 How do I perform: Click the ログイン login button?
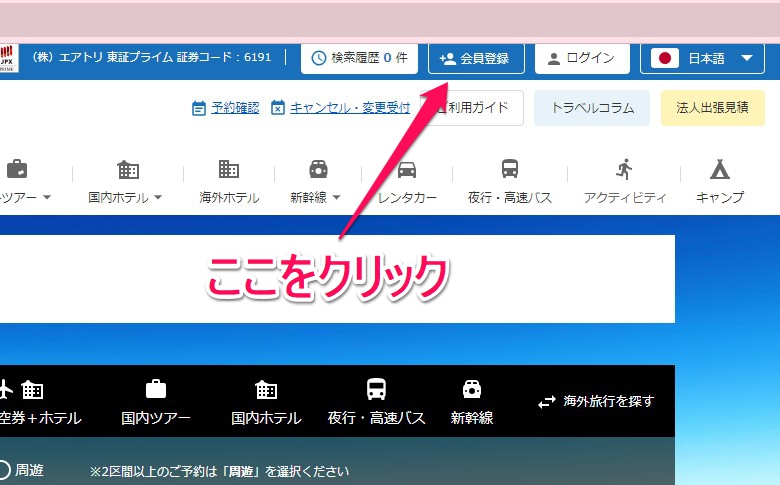[581, 58]
